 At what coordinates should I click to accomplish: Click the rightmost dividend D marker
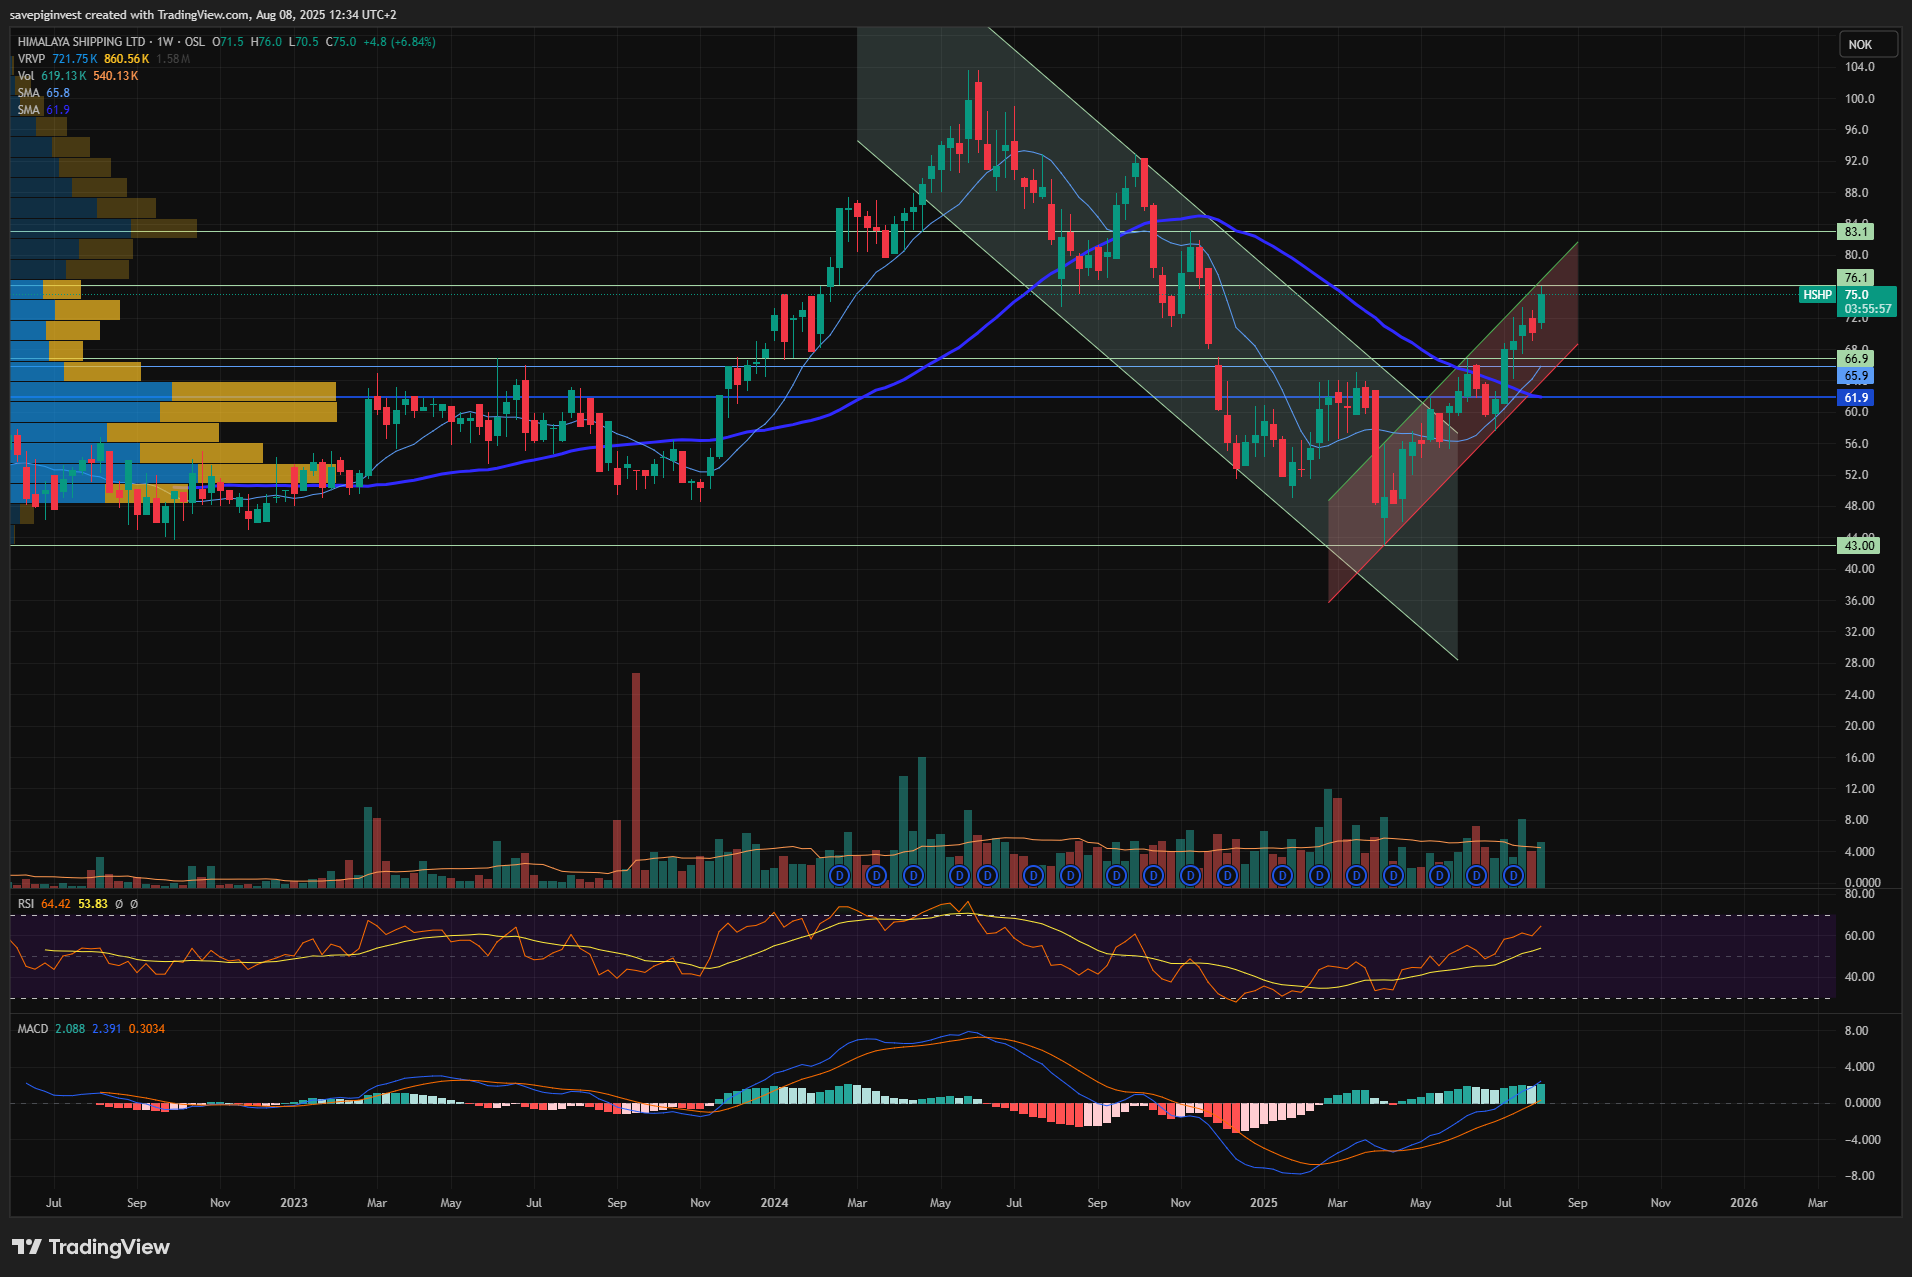click(x=1513, y=876)
